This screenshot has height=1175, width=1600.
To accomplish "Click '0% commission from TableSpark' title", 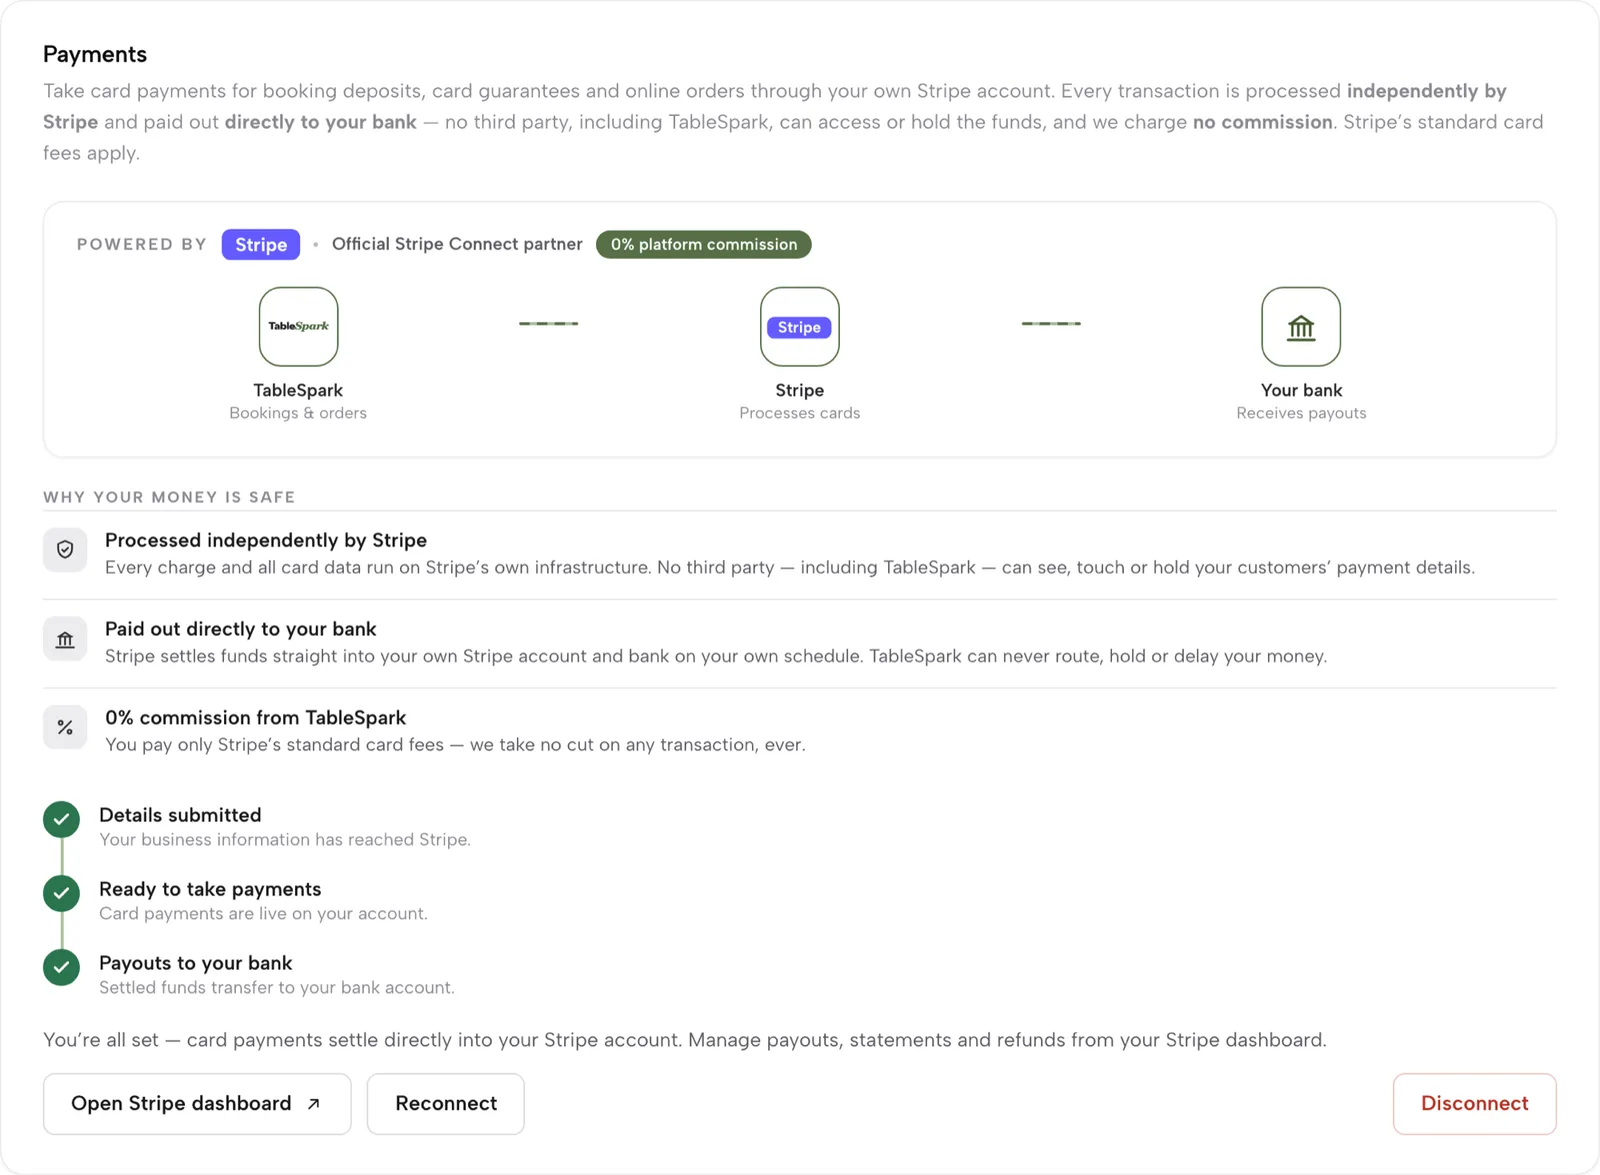I will [x=255, y=718].
